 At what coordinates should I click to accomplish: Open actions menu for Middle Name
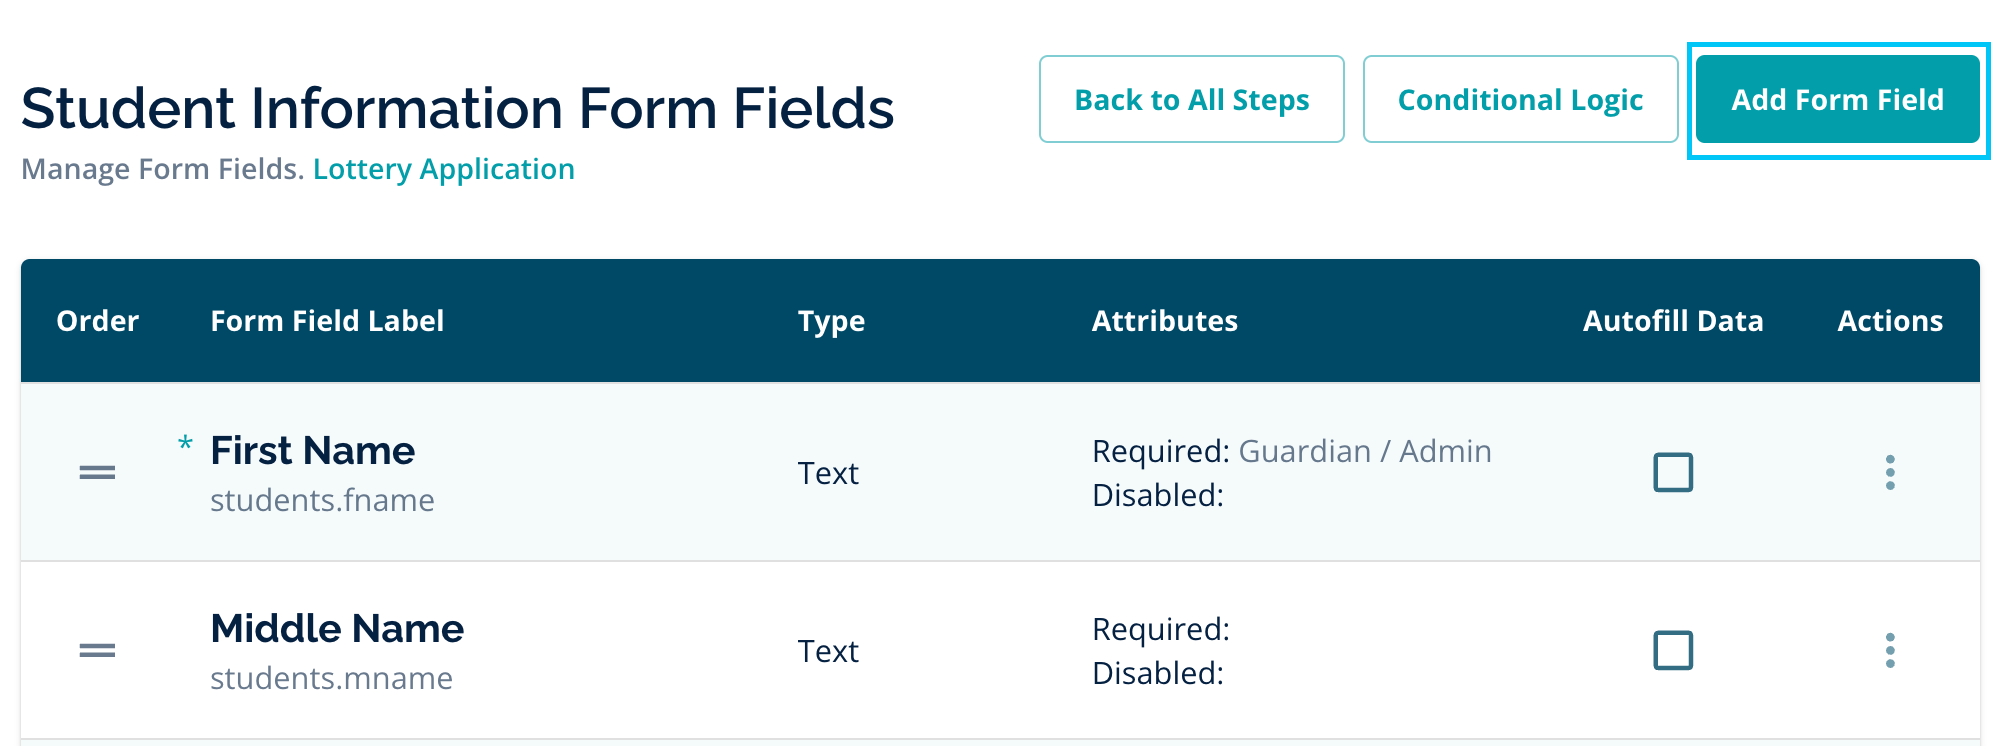pos(1889,651)
